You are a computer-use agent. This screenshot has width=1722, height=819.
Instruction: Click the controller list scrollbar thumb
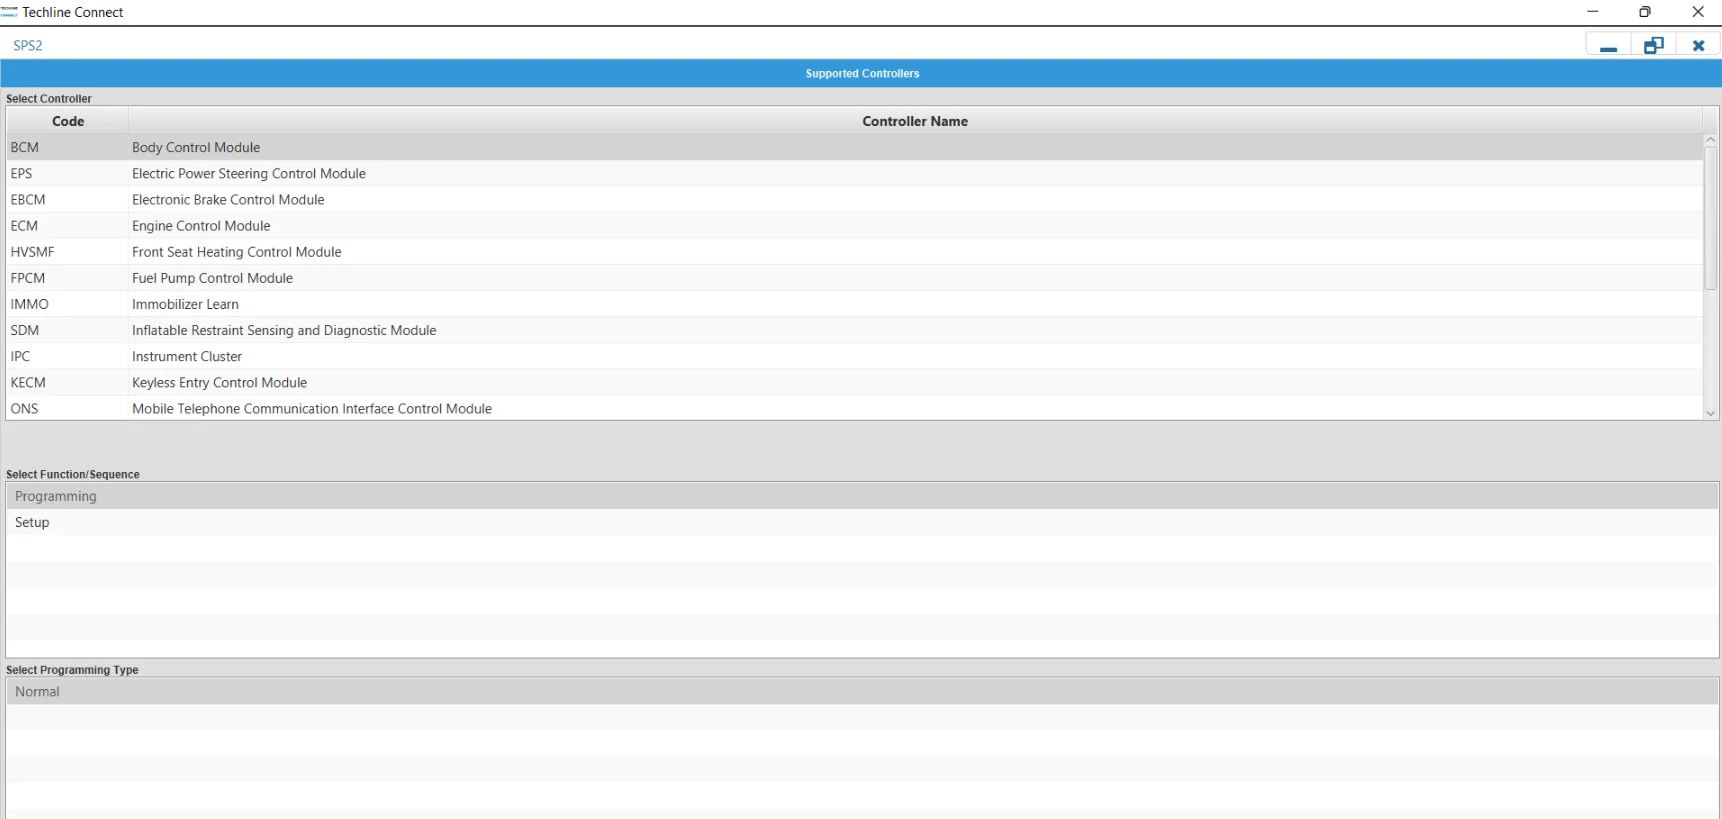1710,218
